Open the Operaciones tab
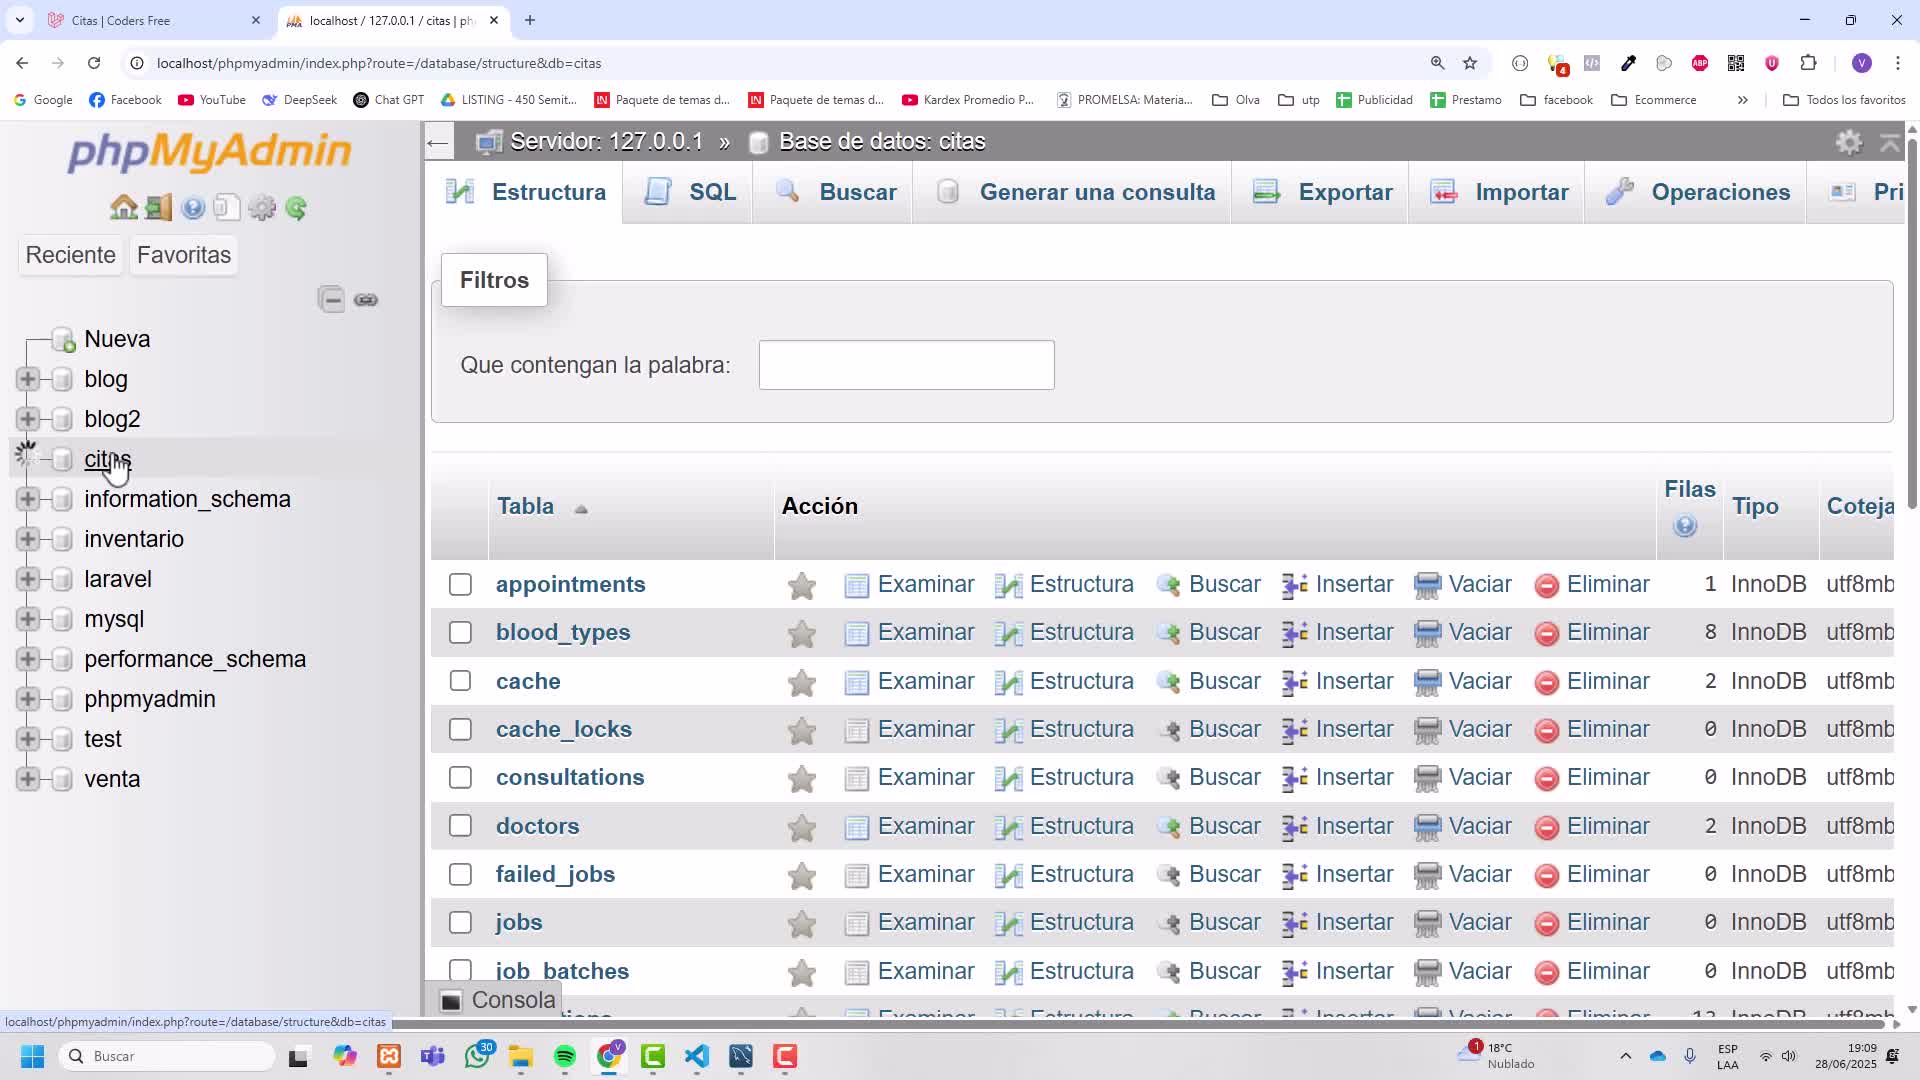 click(1697, 192)
